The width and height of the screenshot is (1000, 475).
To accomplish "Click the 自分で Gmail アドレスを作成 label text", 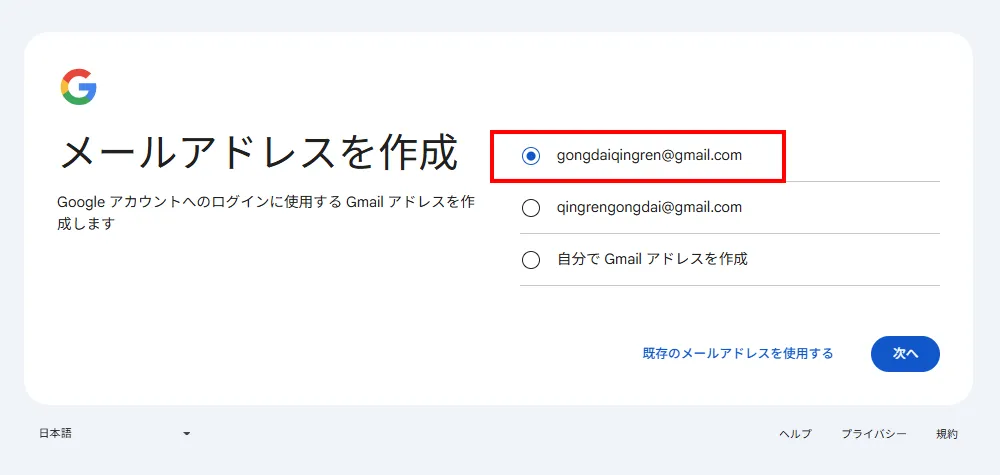I will tap(652, 259).
